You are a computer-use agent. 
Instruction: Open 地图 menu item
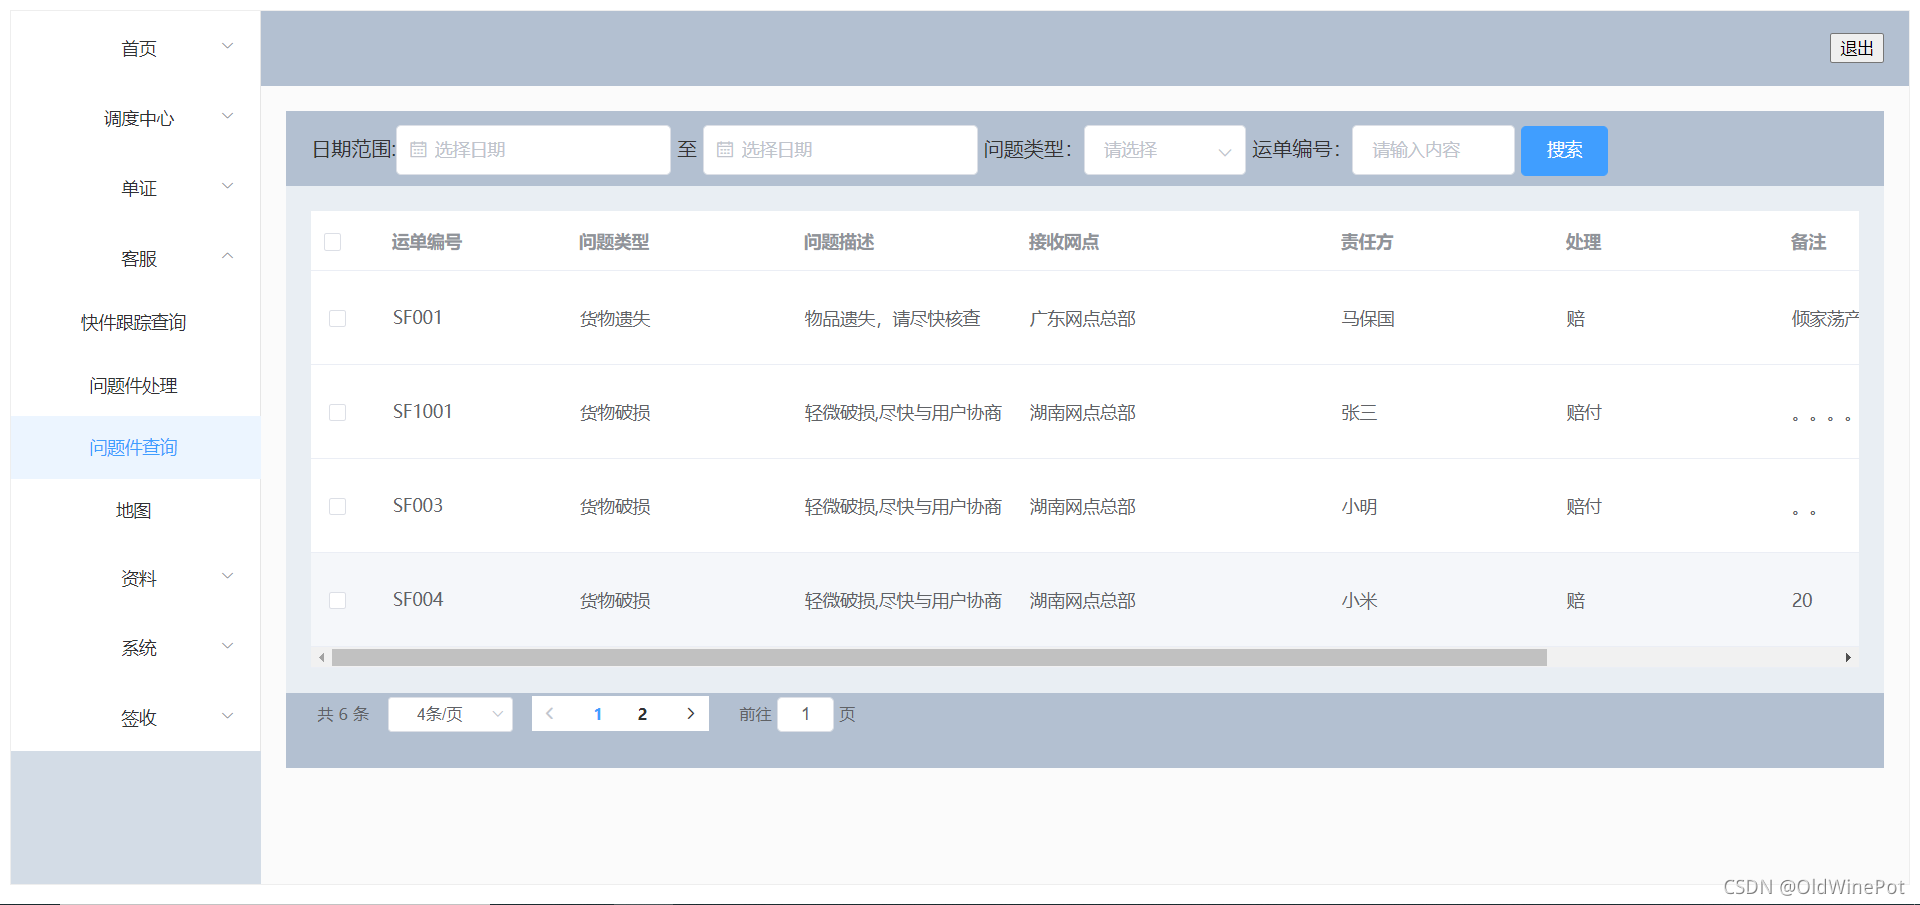[134, 510]
